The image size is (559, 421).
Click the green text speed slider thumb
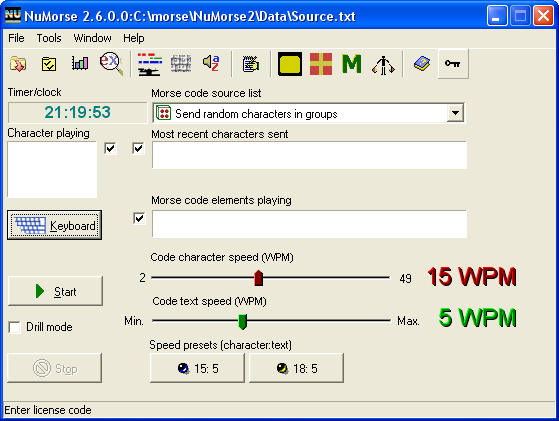point(242,321)
